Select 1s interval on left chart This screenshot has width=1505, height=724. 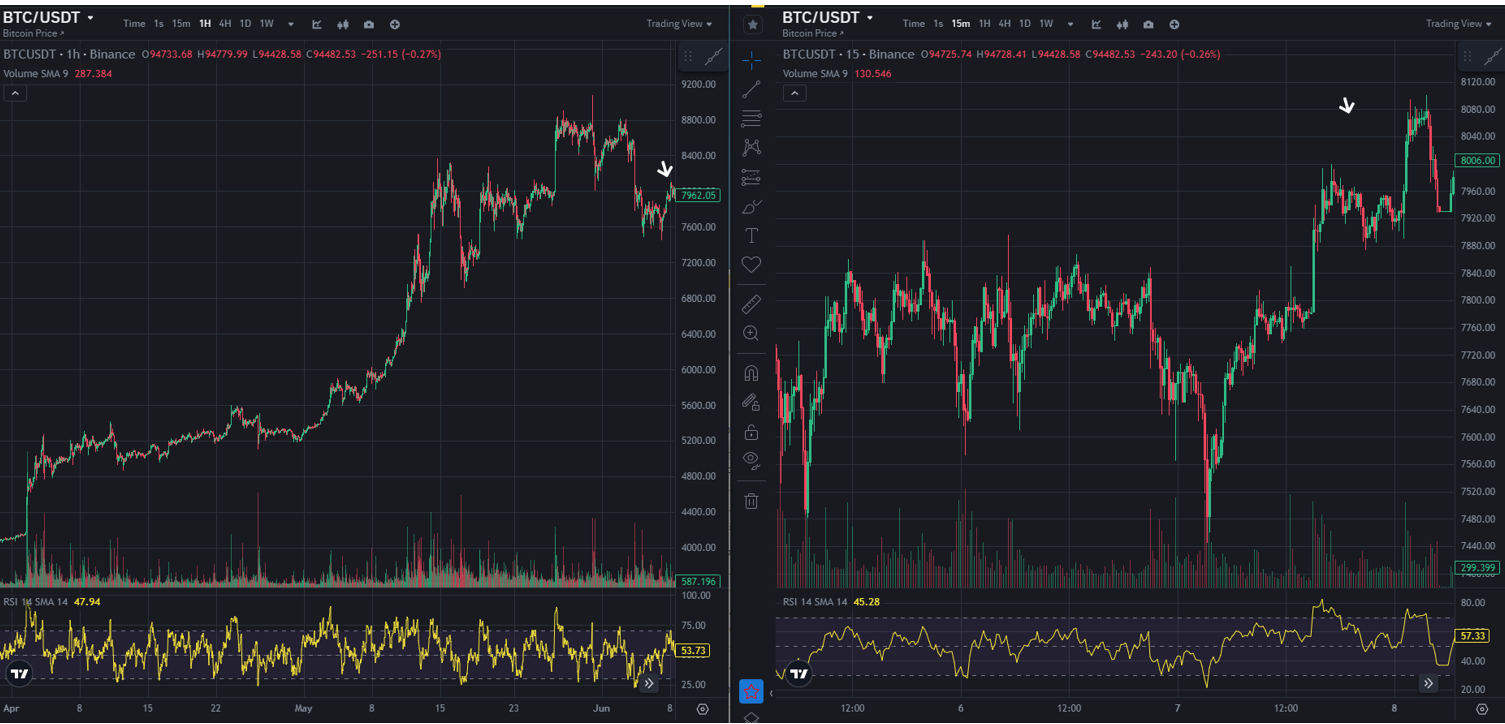click(x=158, y=24)
